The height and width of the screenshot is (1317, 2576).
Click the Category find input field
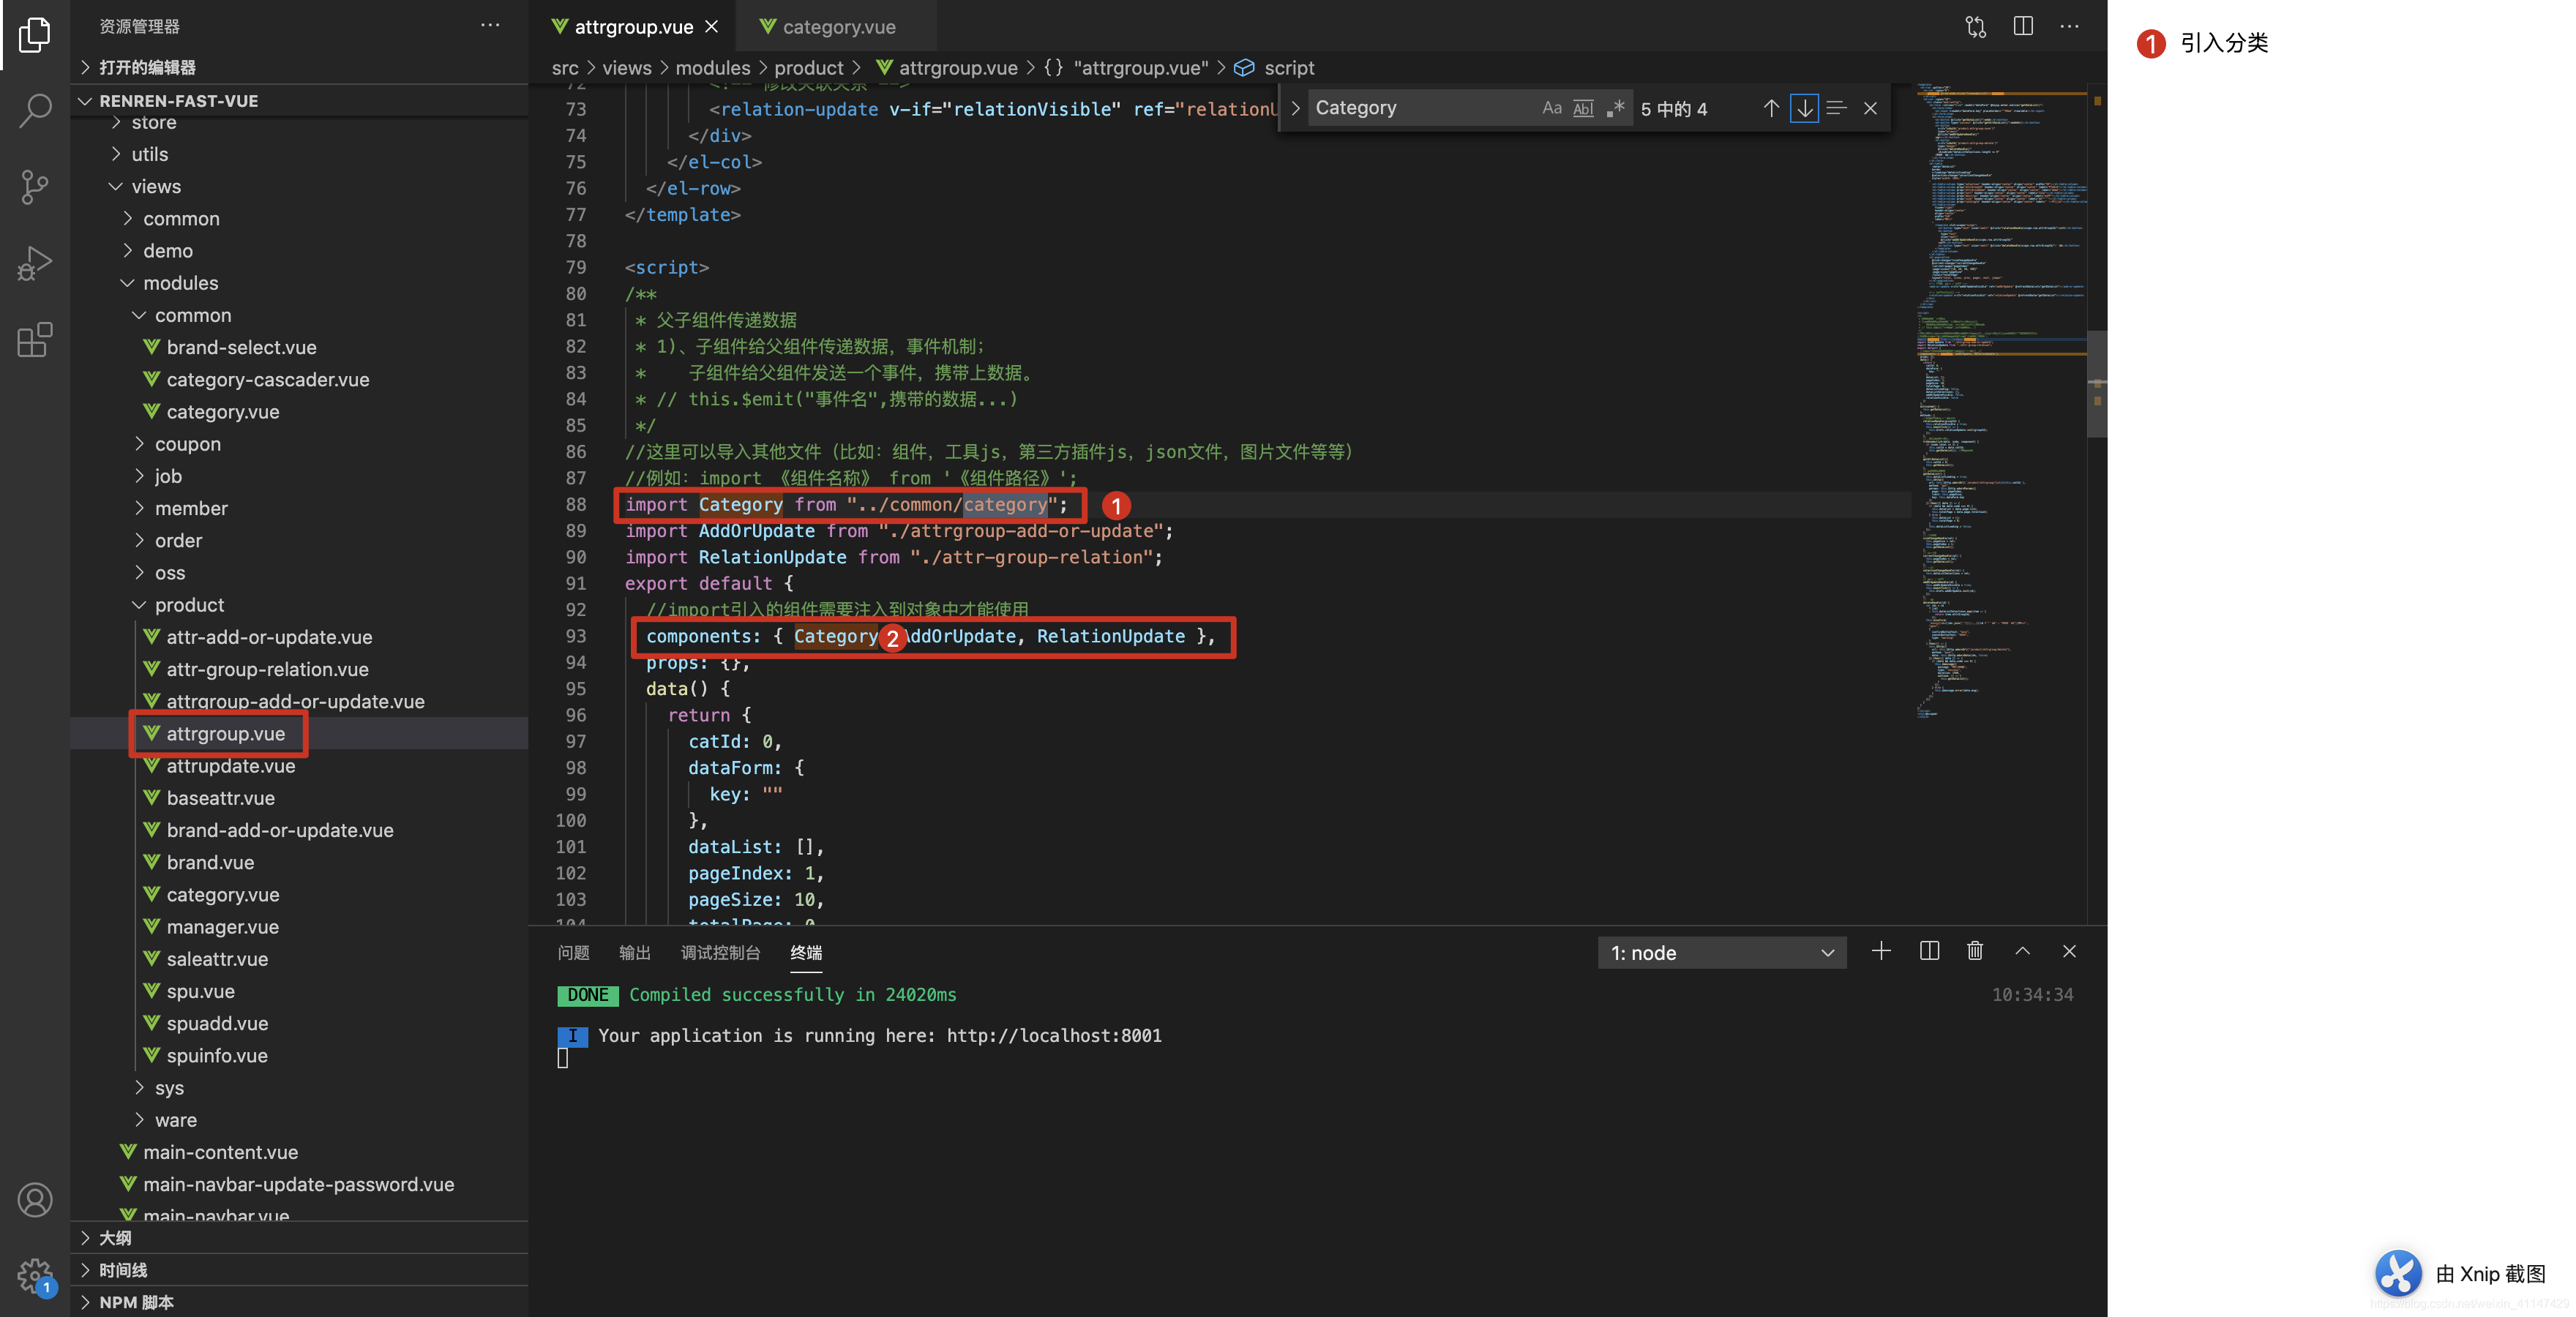click(1420, 108)
